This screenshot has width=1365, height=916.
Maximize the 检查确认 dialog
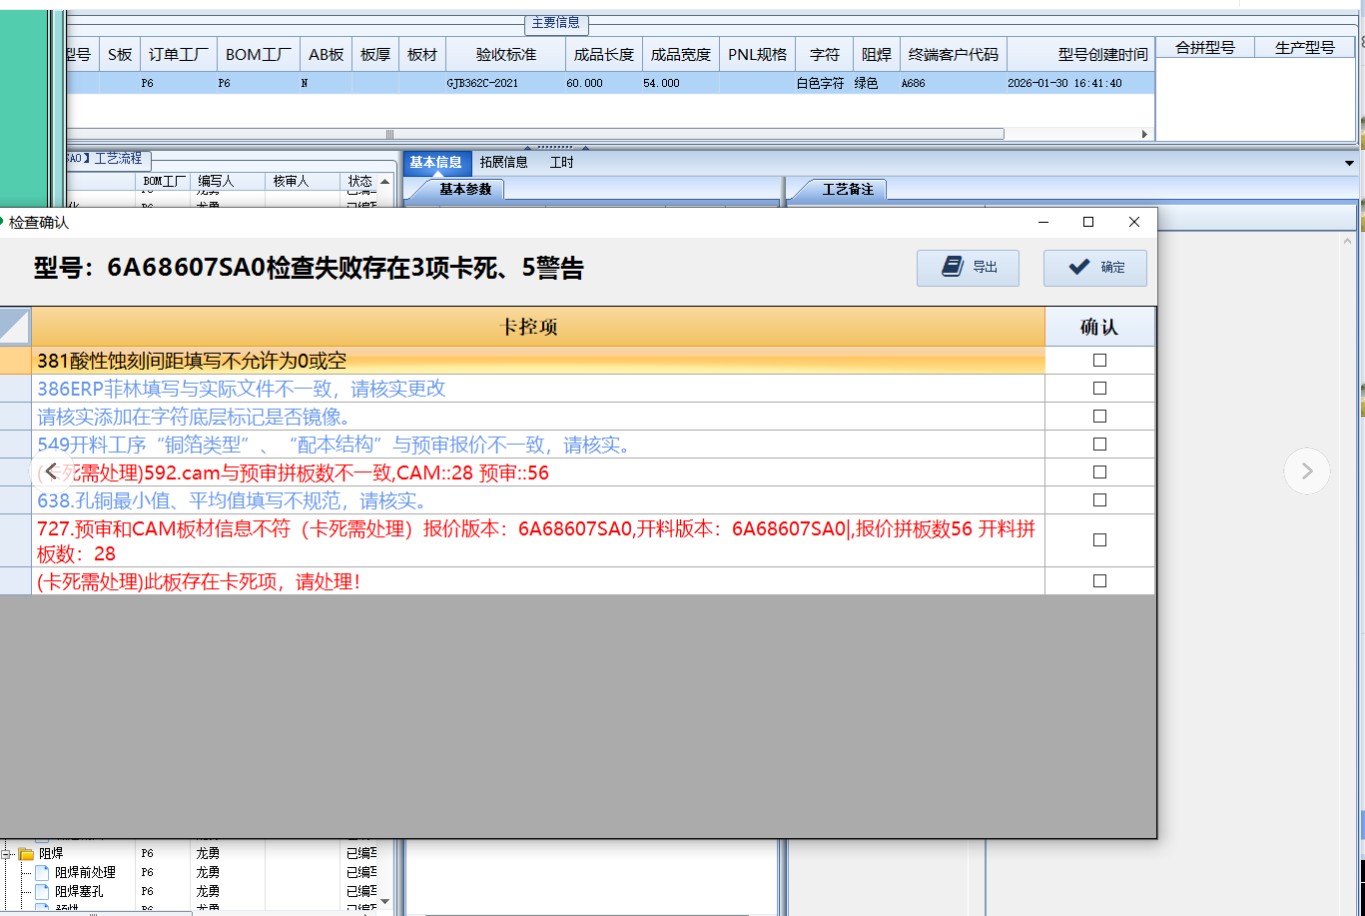1089,222
